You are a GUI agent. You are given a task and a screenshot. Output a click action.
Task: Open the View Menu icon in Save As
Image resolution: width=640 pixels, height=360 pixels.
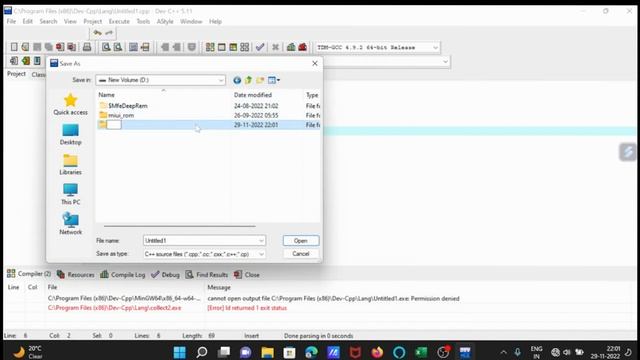pyautogui.click(x=273, y=80)
